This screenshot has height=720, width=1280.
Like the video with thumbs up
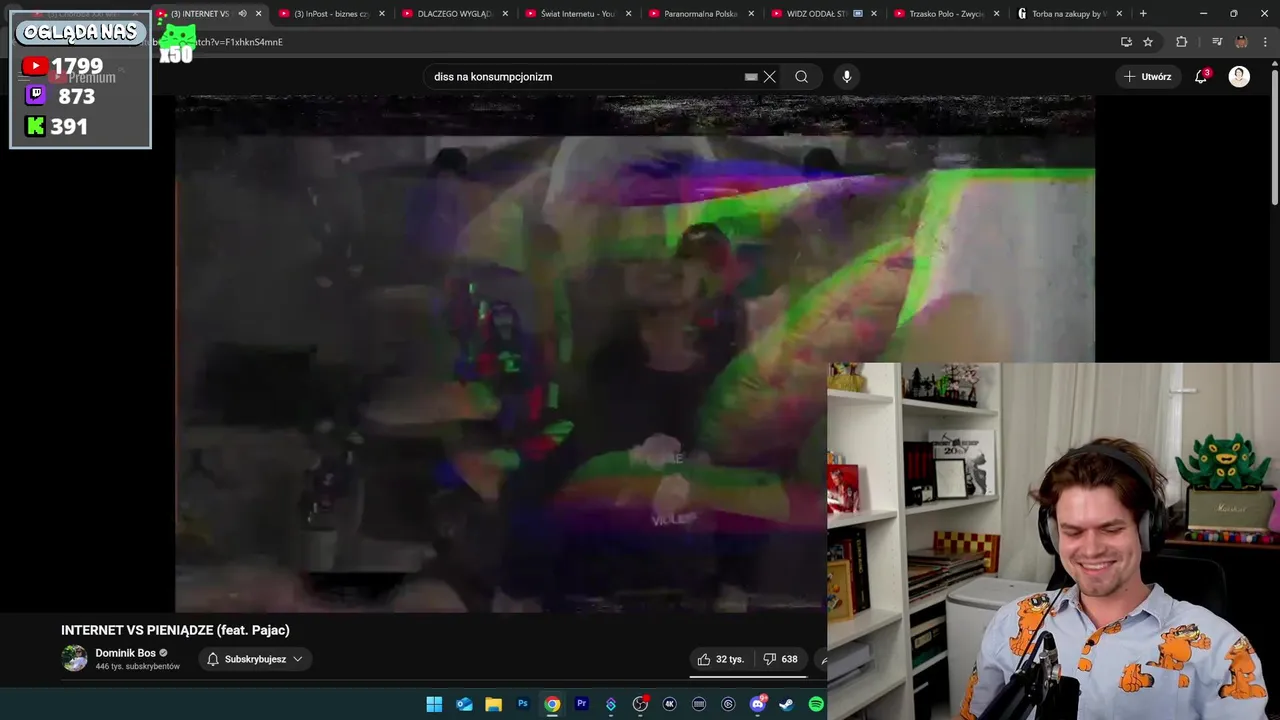pos(720,659)
